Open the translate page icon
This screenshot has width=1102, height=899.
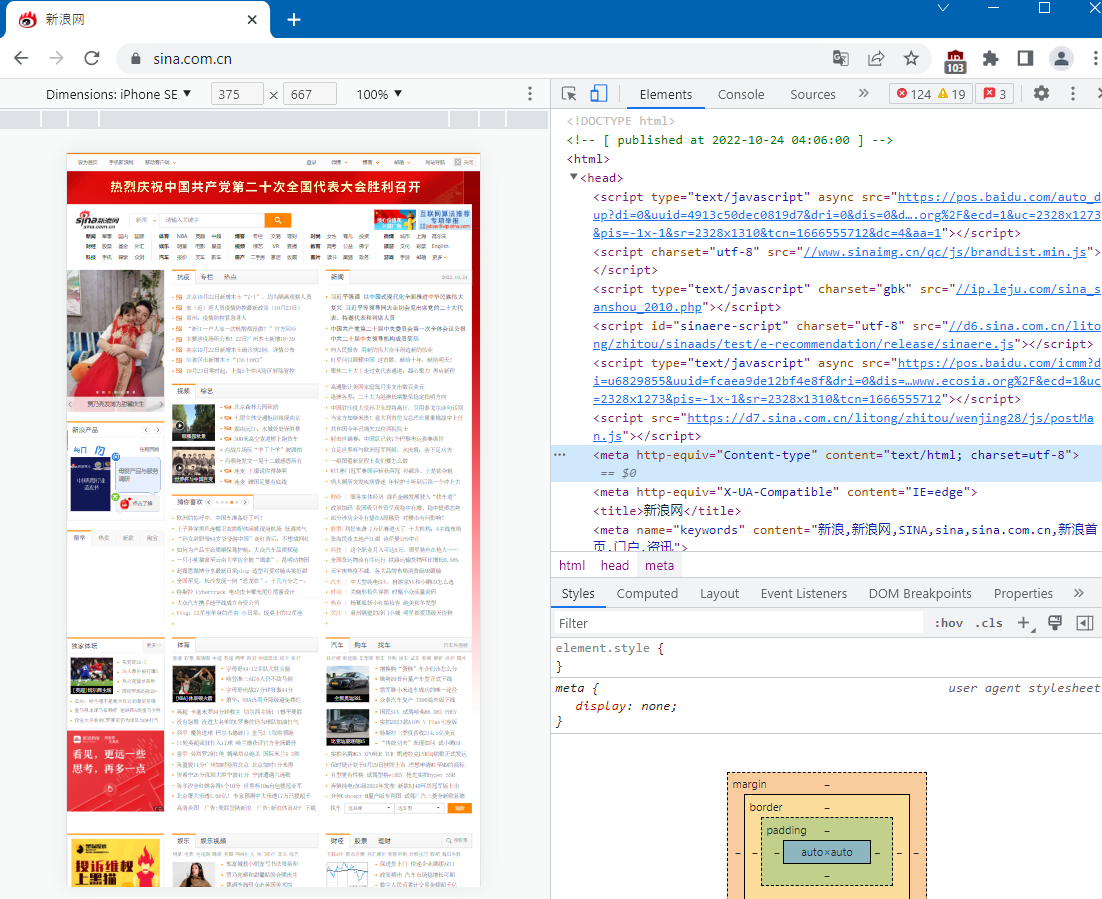click(841, 58)
